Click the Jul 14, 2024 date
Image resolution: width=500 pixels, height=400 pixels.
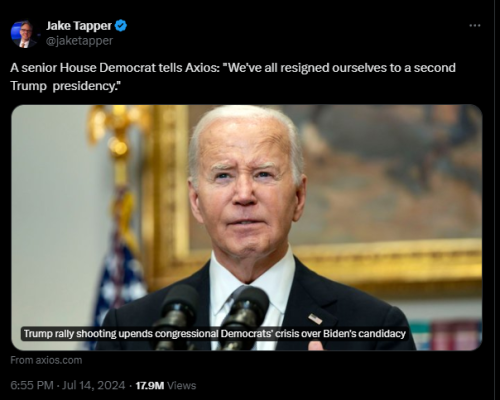[94, 385]
